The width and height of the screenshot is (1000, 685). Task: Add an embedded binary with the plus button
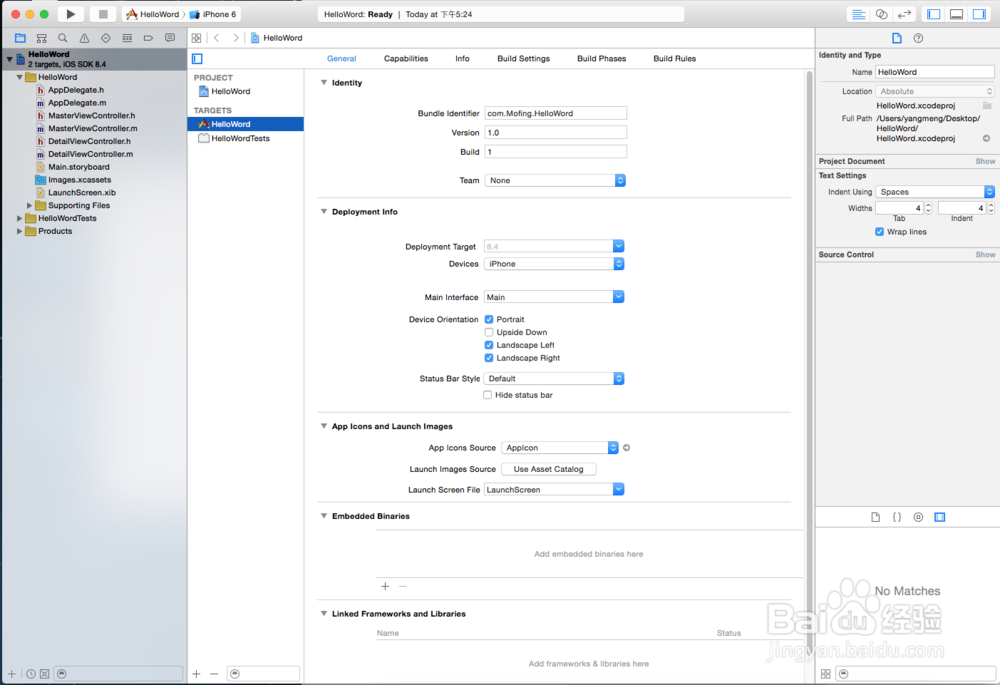coord(385,586)
